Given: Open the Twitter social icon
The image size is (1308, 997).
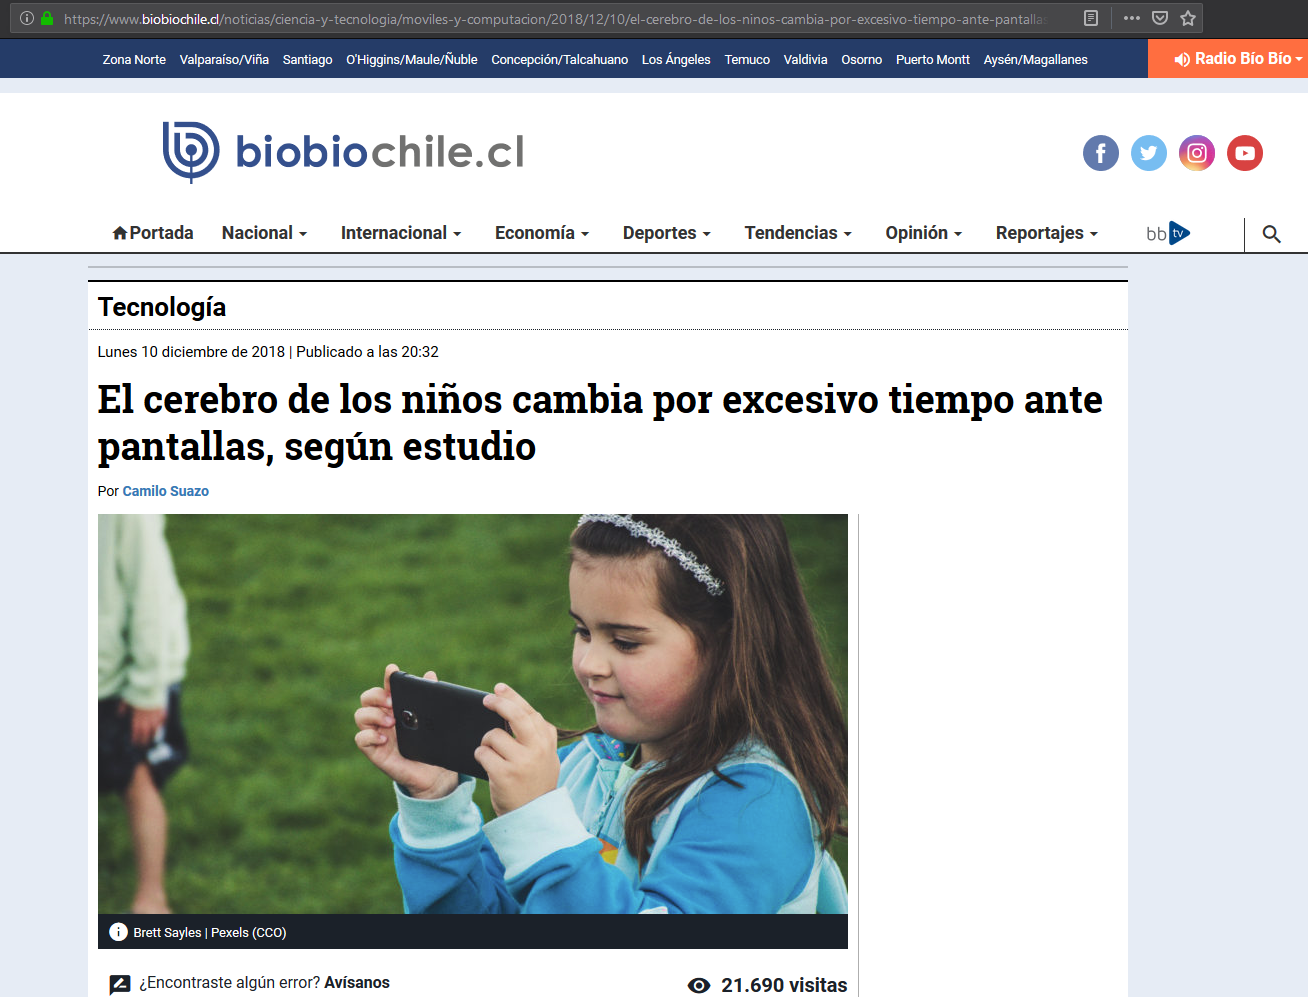Looking at the screenshot, I should tap(1149, 153).
